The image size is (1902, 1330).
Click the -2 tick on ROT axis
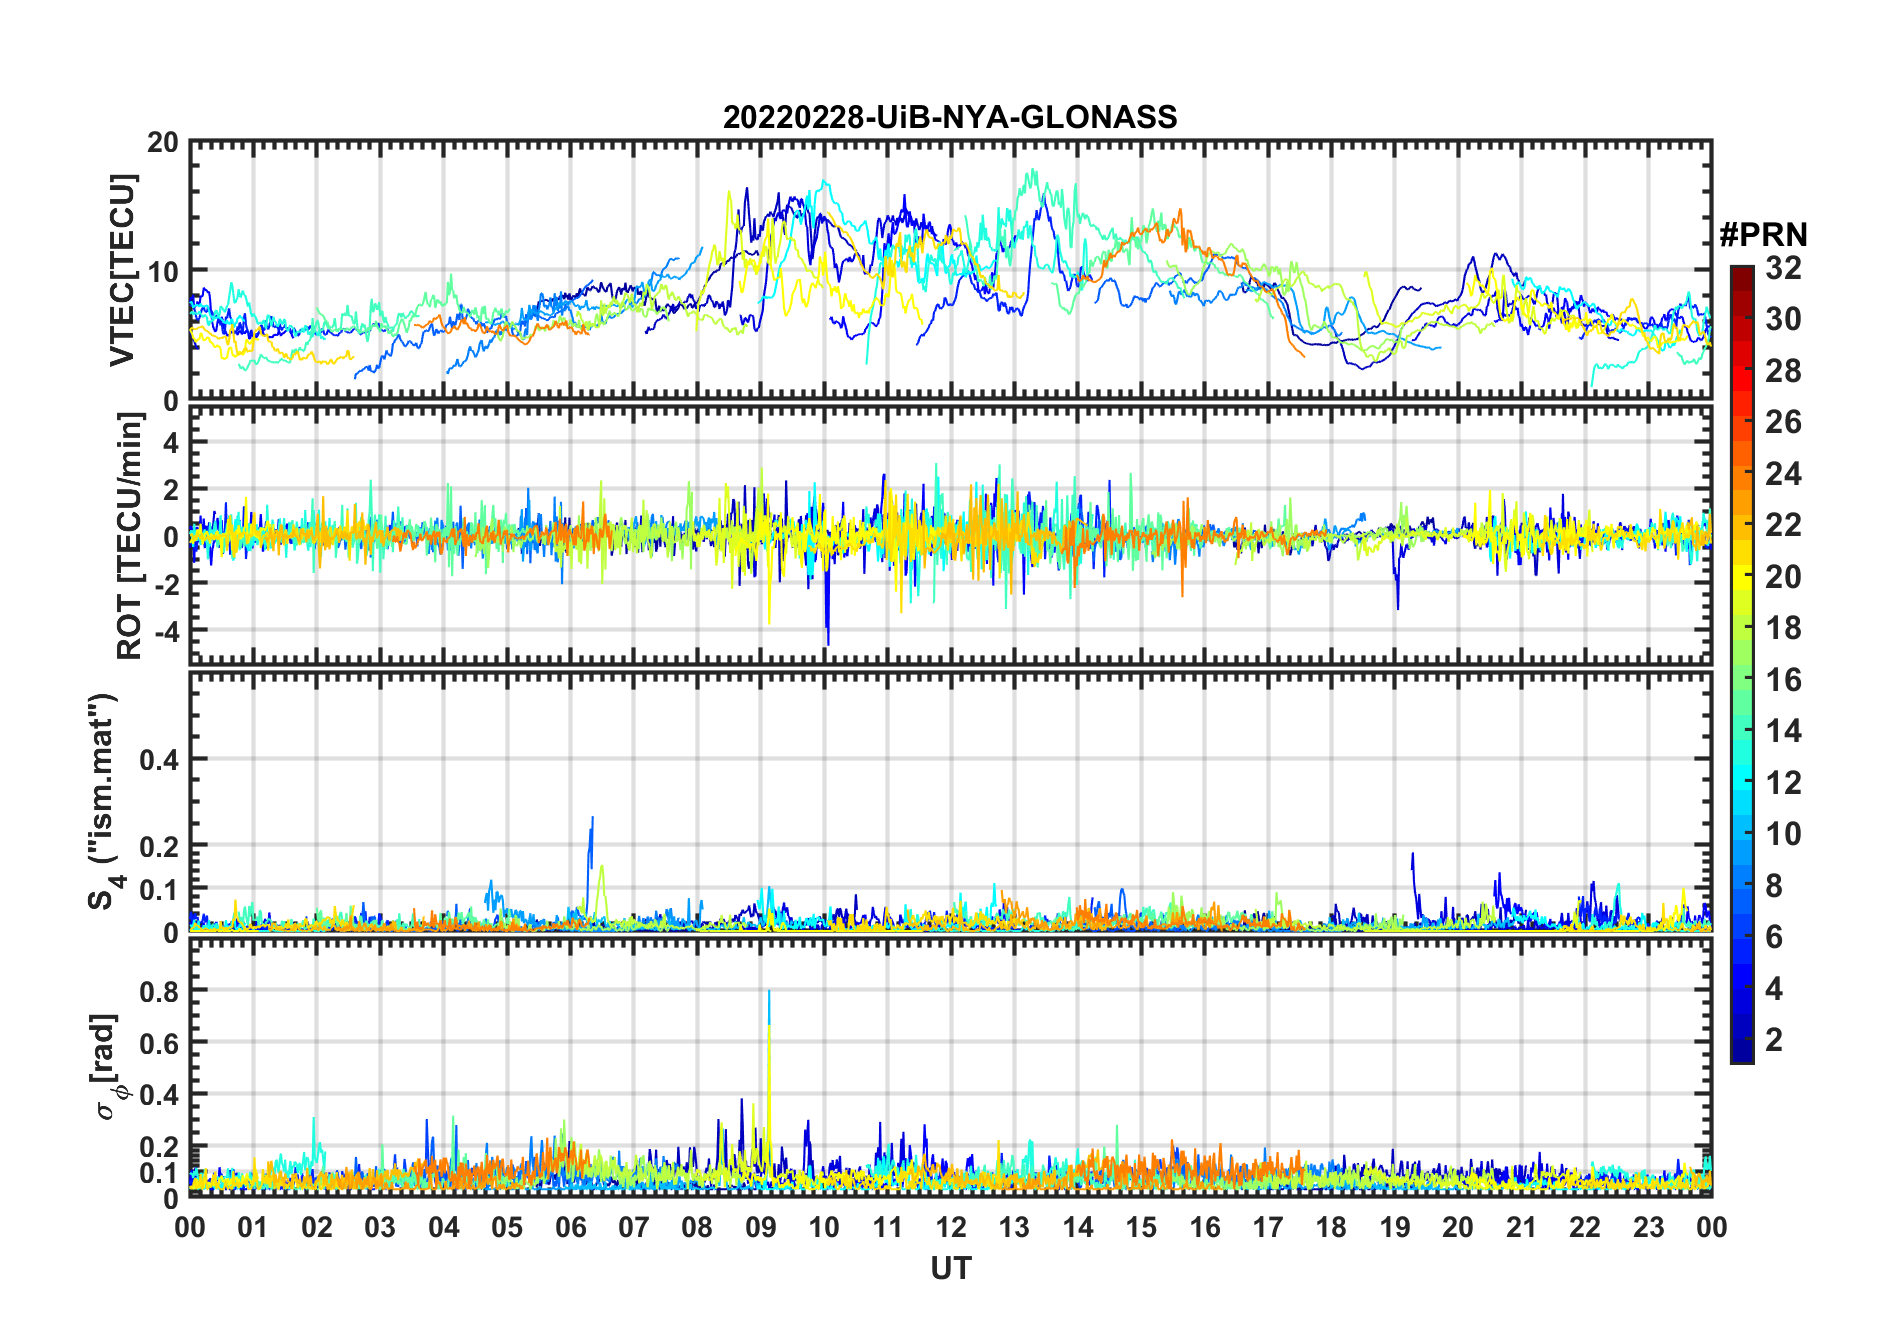pos(167,584)
